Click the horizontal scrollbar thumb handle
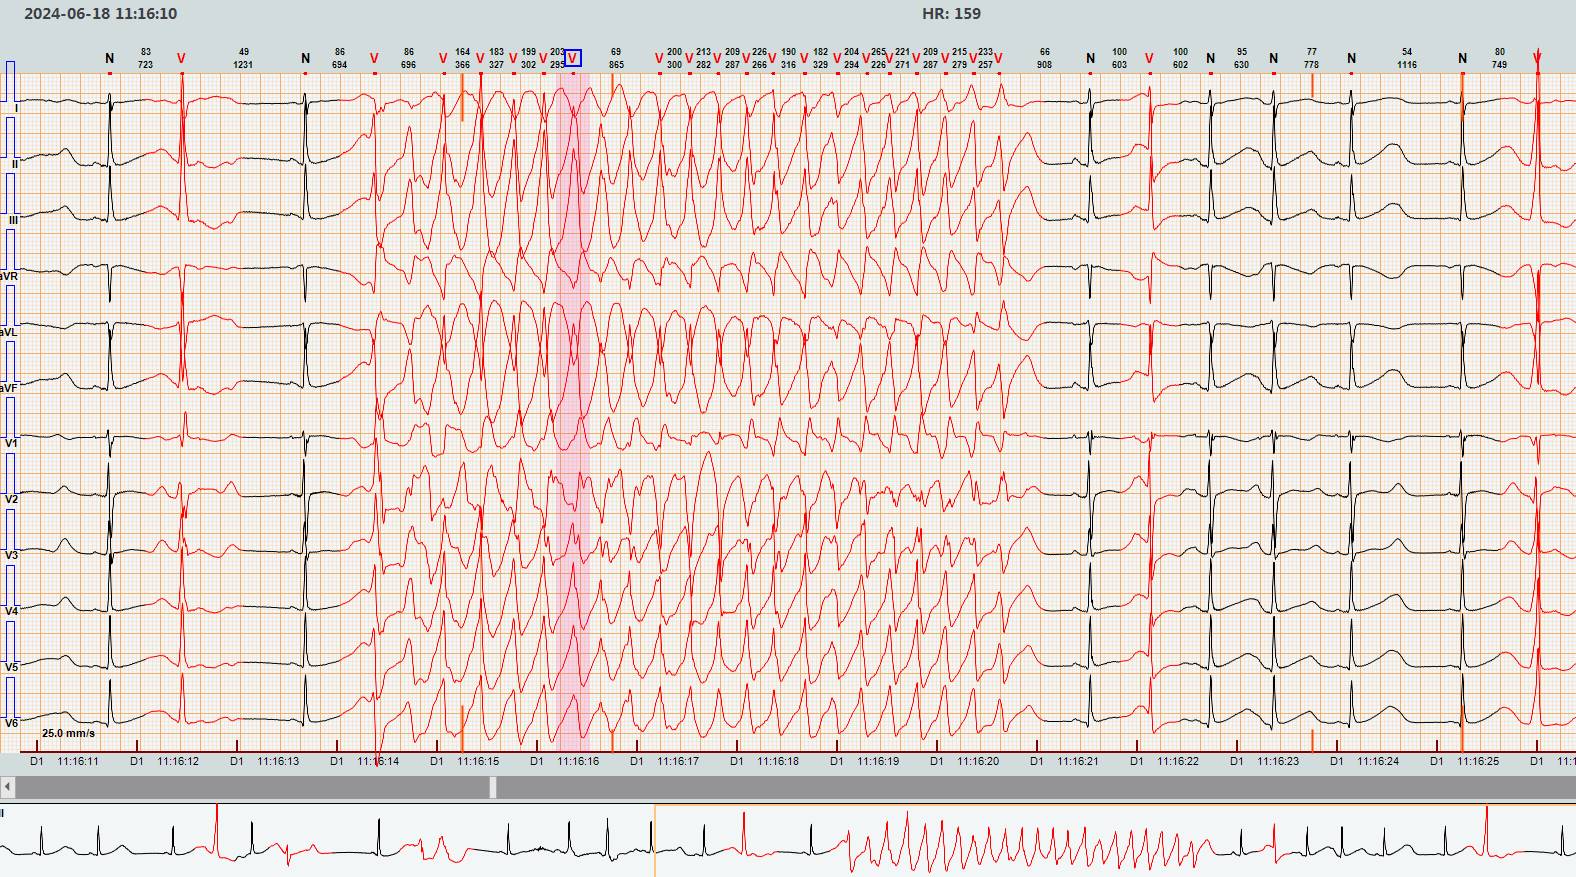This screenshot has width=1576, height=877. (493, 787)
